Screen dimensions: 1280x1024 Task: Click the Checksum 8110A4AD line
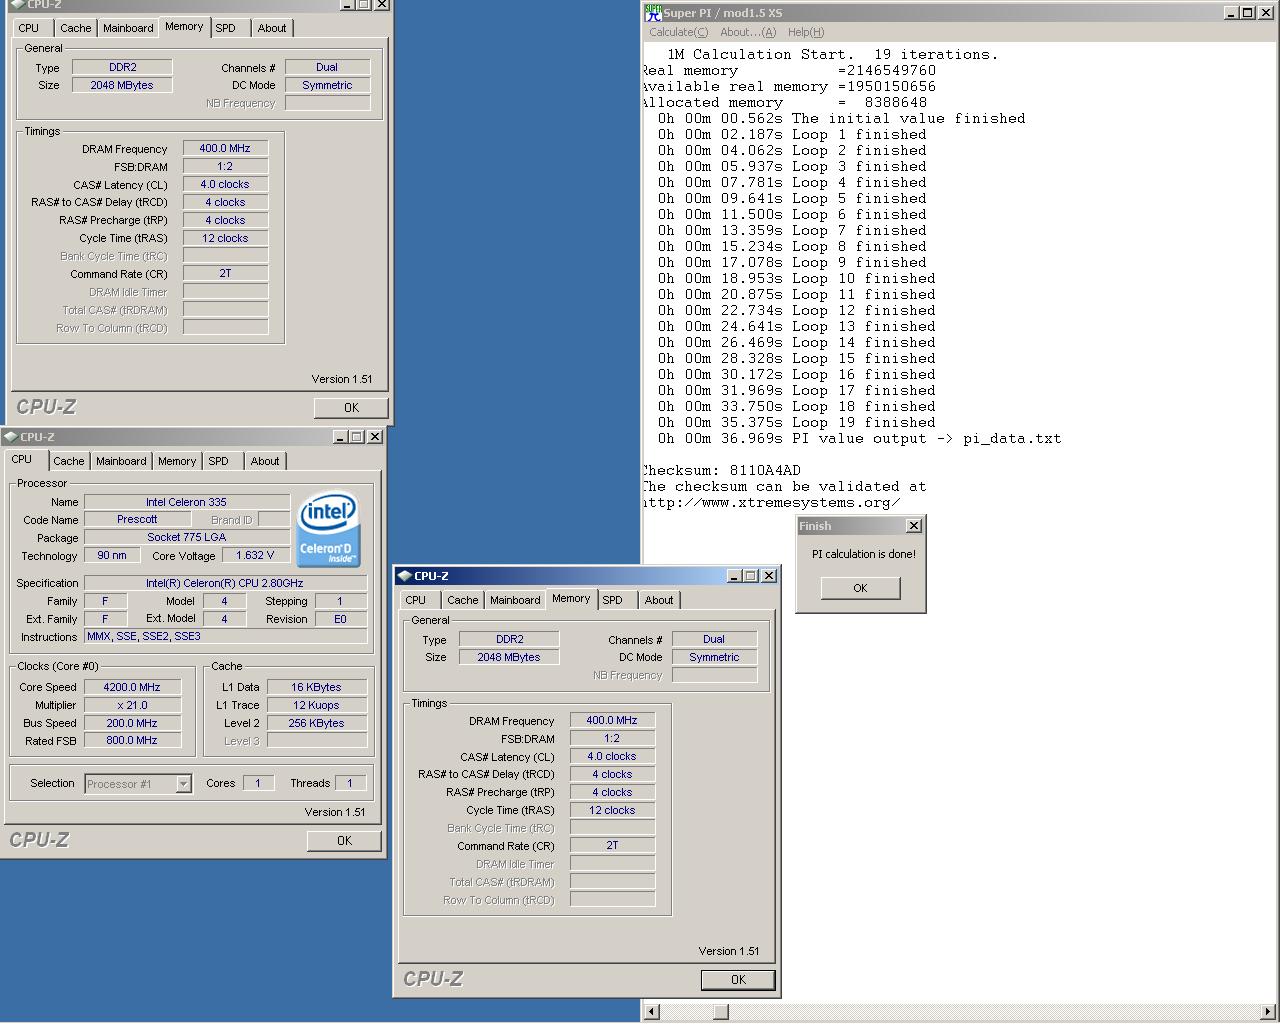(722, 470)
